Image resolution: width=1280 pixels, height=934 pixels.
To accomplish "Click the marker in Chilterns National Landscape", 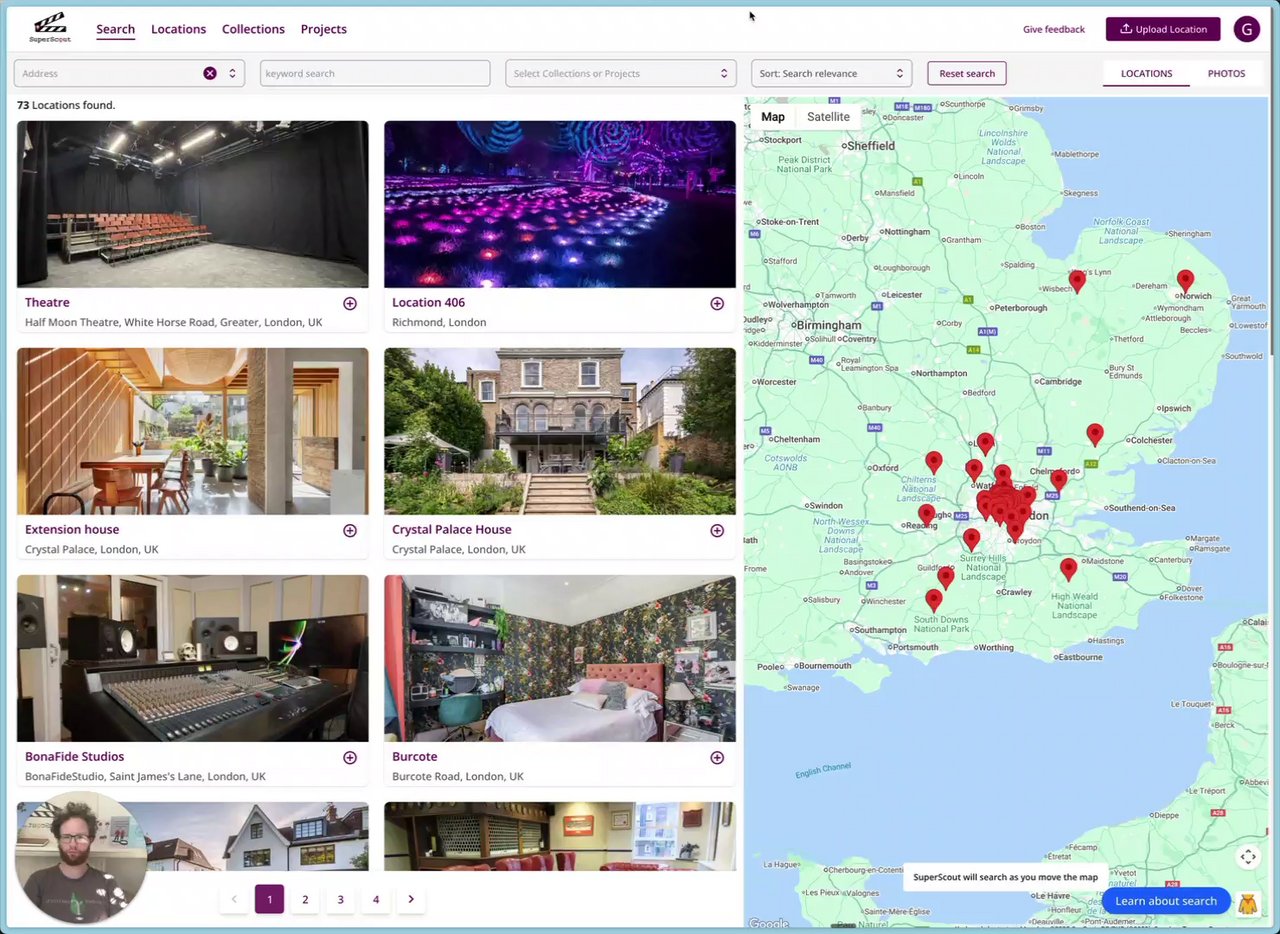I will click(x=933, y=462).
